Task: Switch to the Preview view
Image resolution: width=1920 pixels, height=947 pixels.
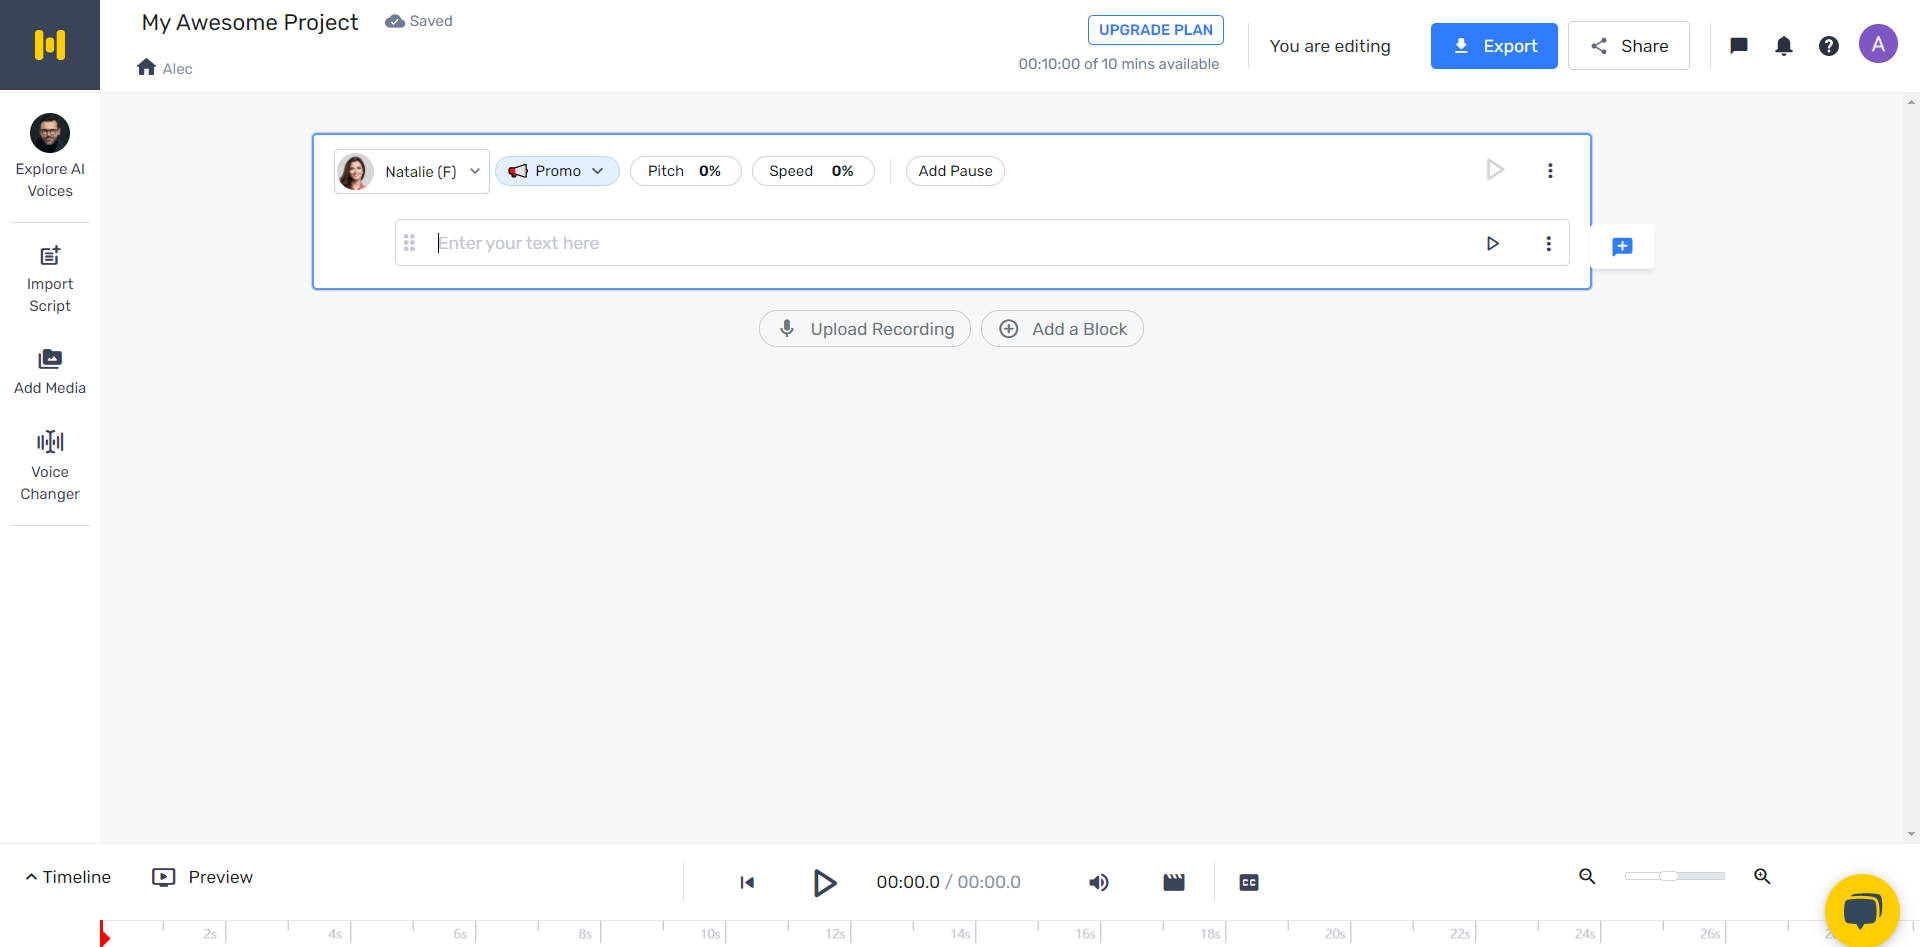Action: pos(201,877)
